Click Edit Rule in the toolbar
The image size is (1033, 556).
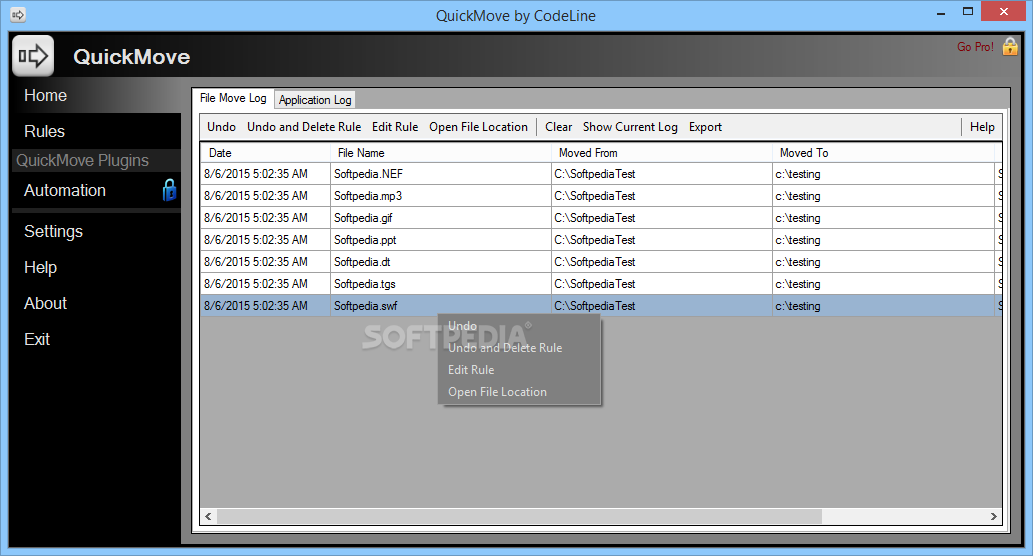[395, 126]
